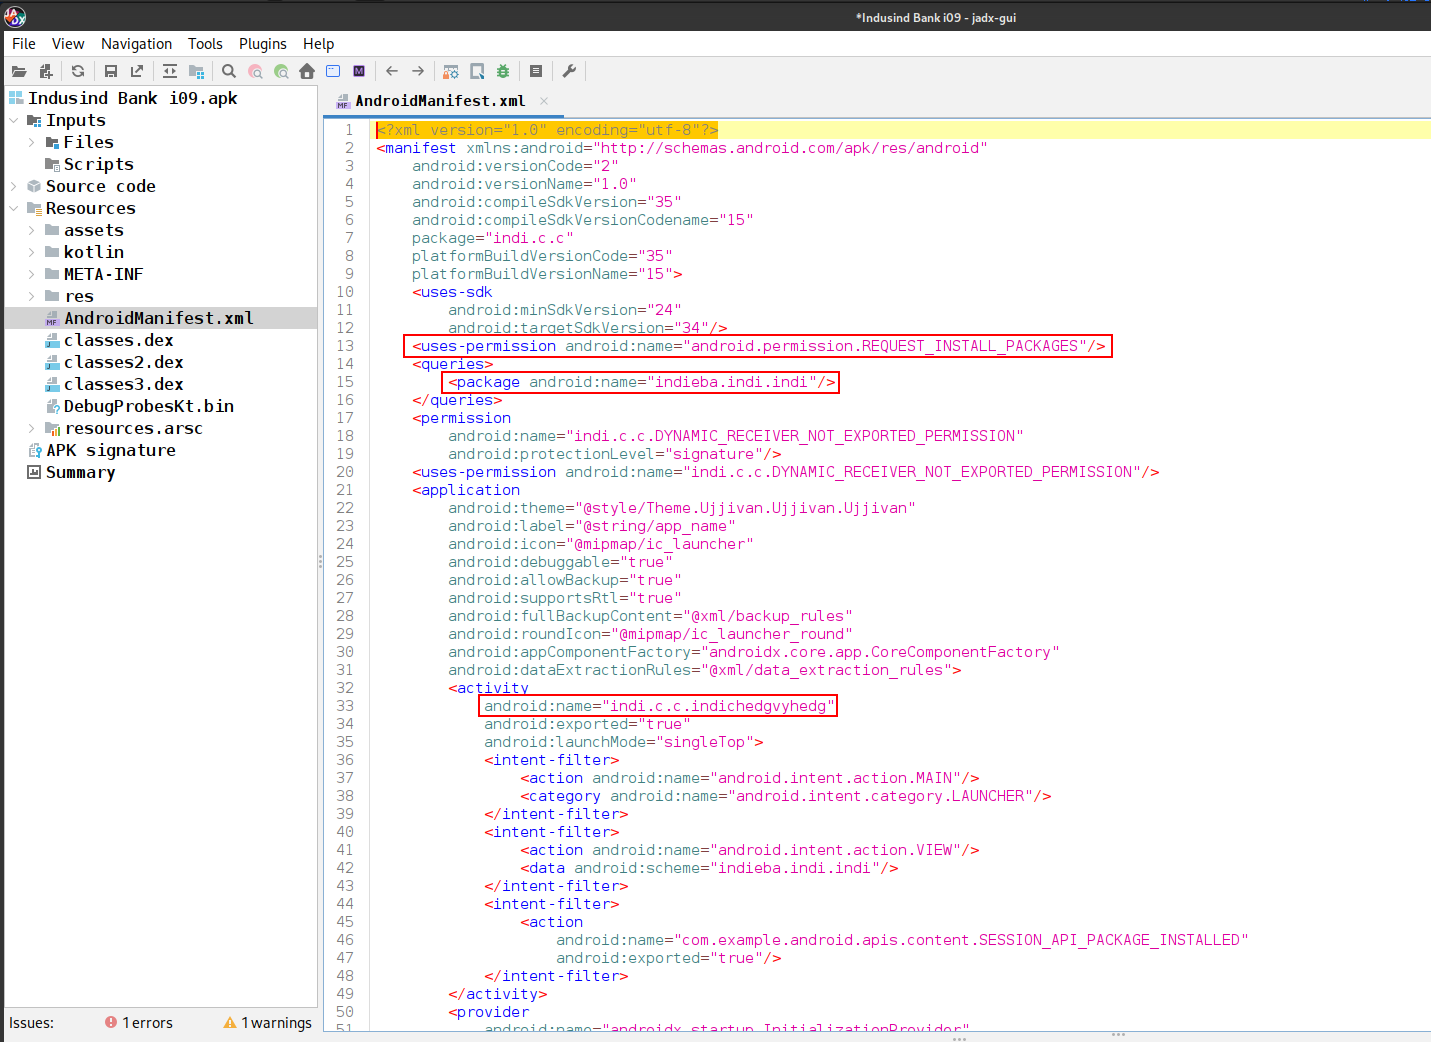Open the File menu

(x=24, y=44)
